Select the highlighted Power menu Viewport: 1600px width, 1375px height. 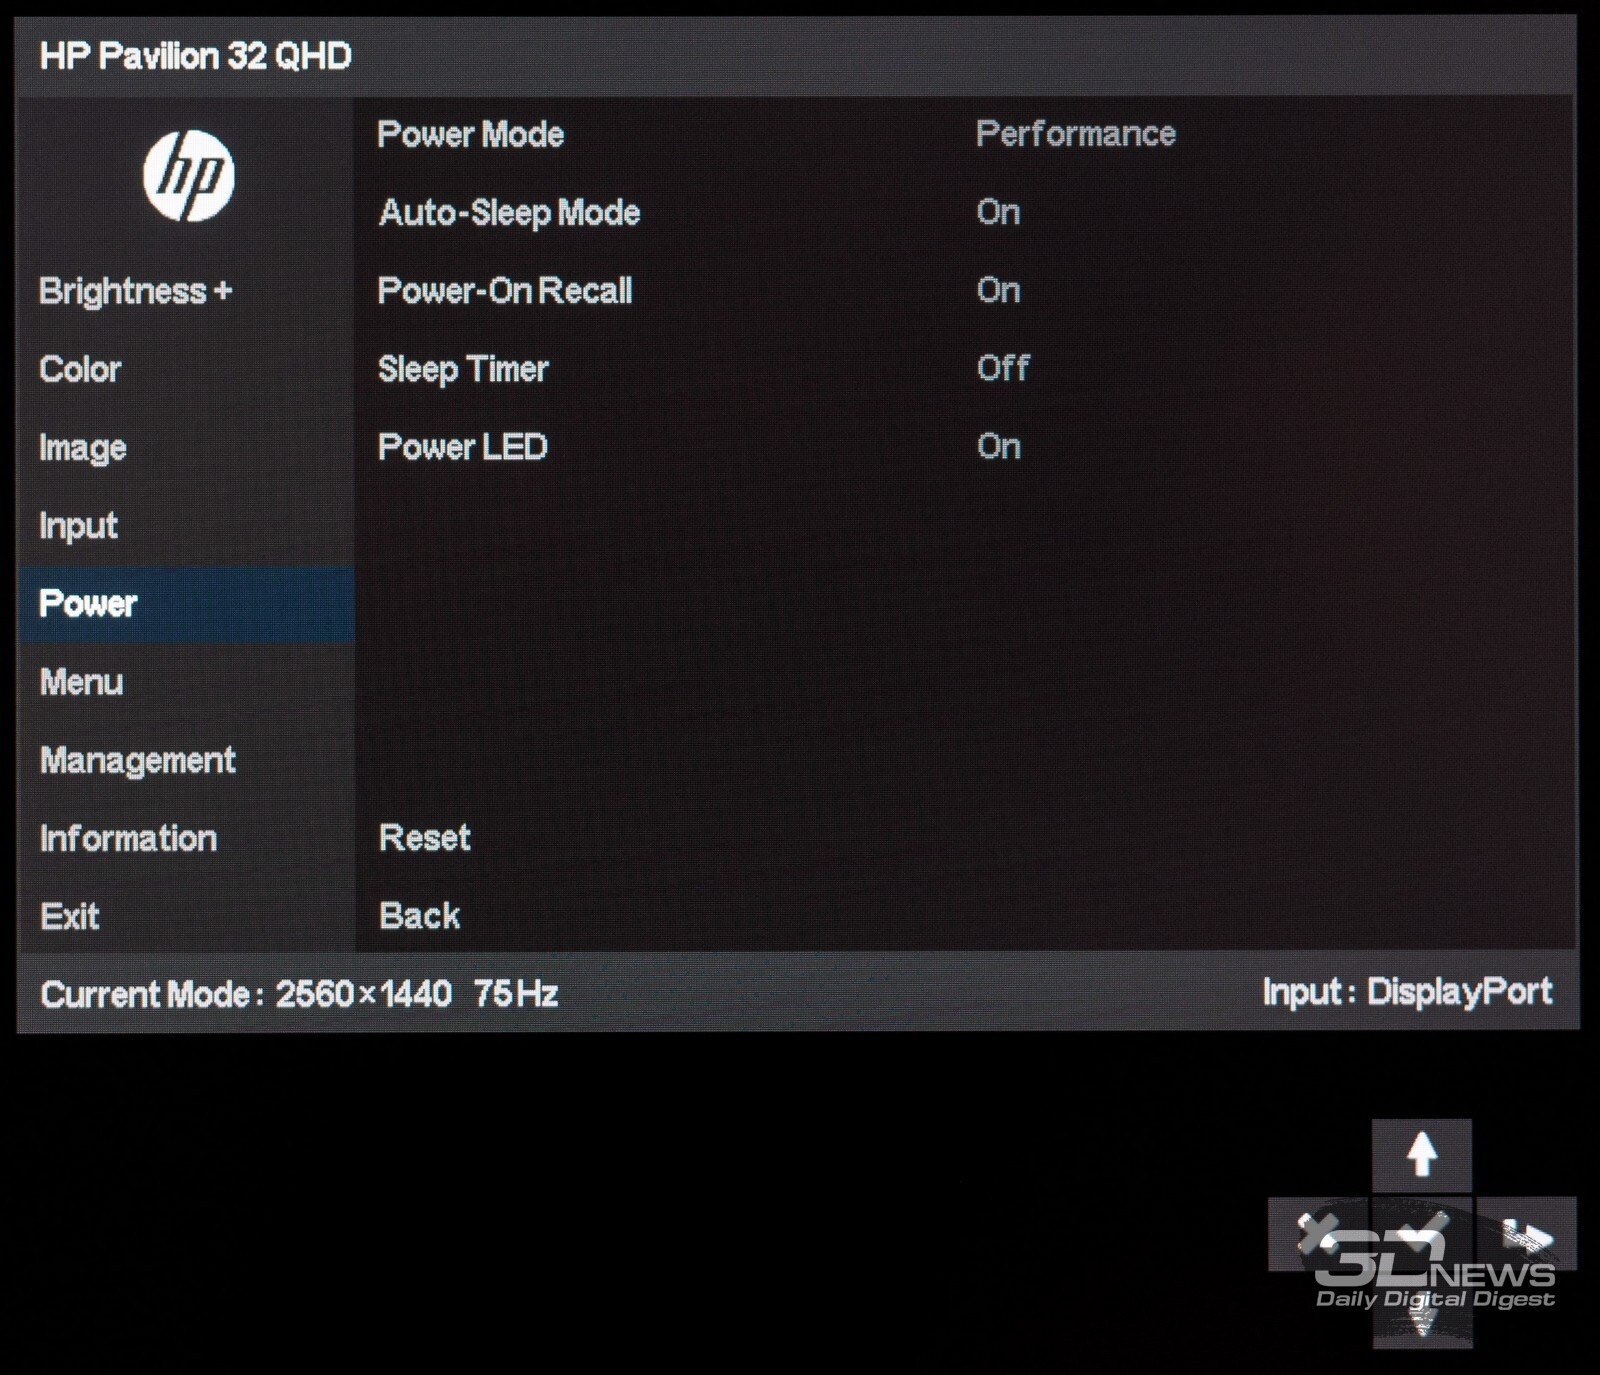186,604
